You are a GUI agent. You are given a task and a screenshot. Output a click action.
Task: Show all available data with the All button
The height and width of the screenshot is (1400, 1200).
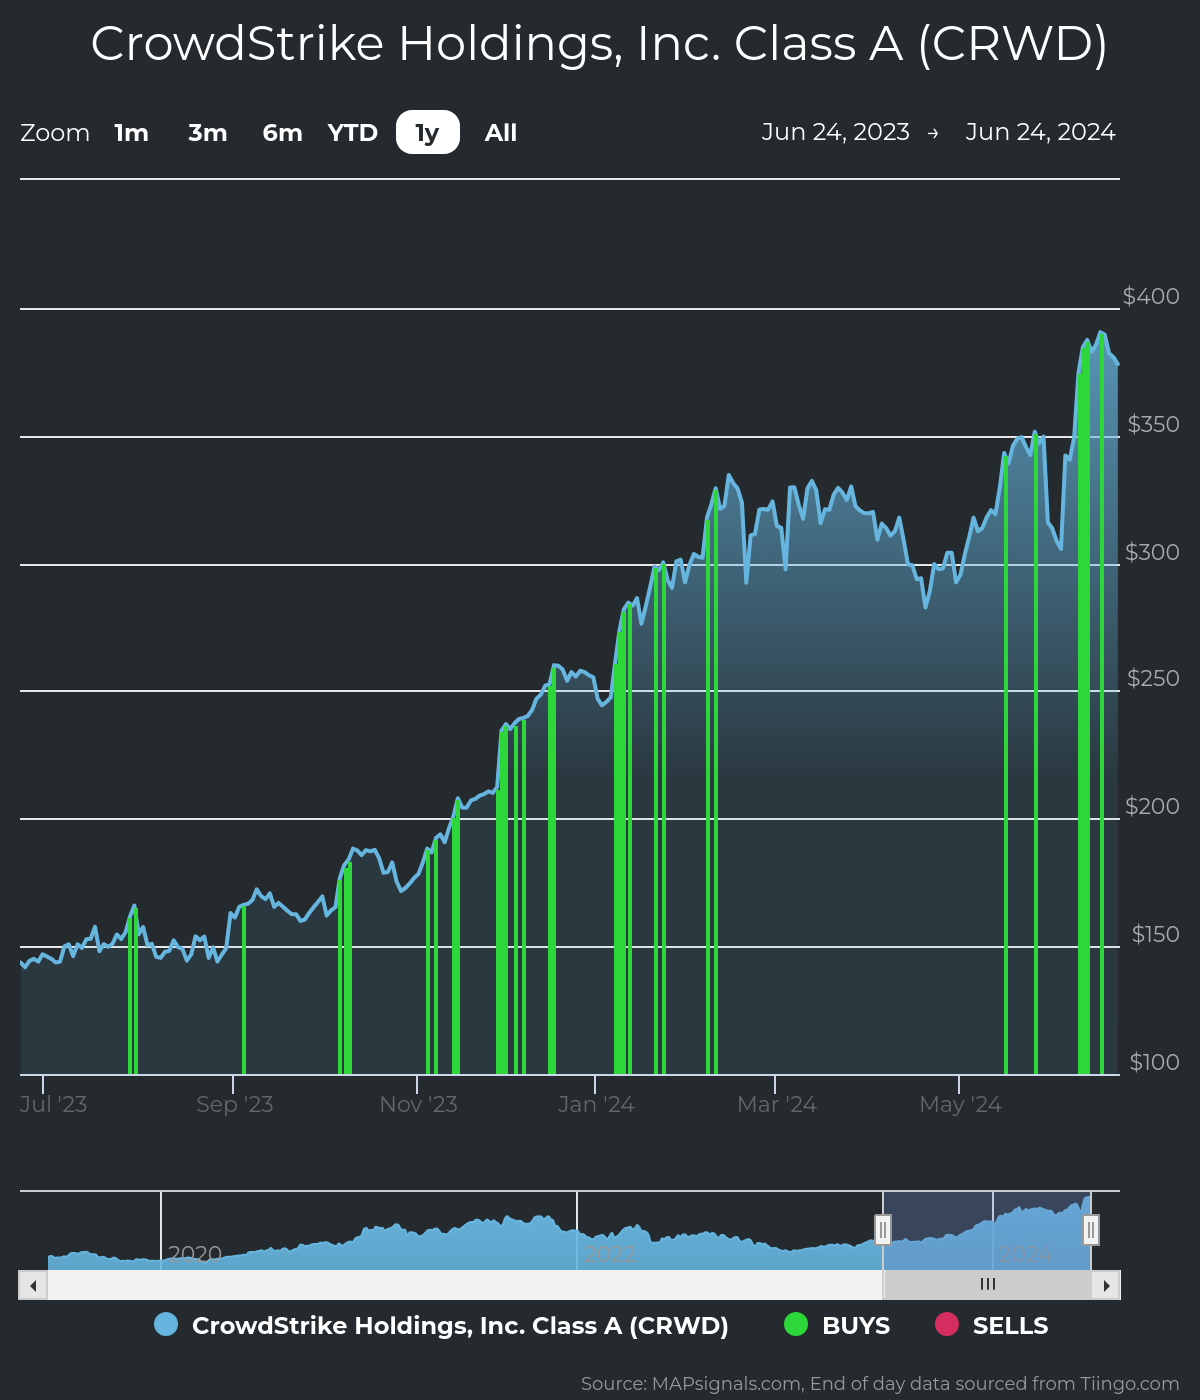[x=500, y=132]
